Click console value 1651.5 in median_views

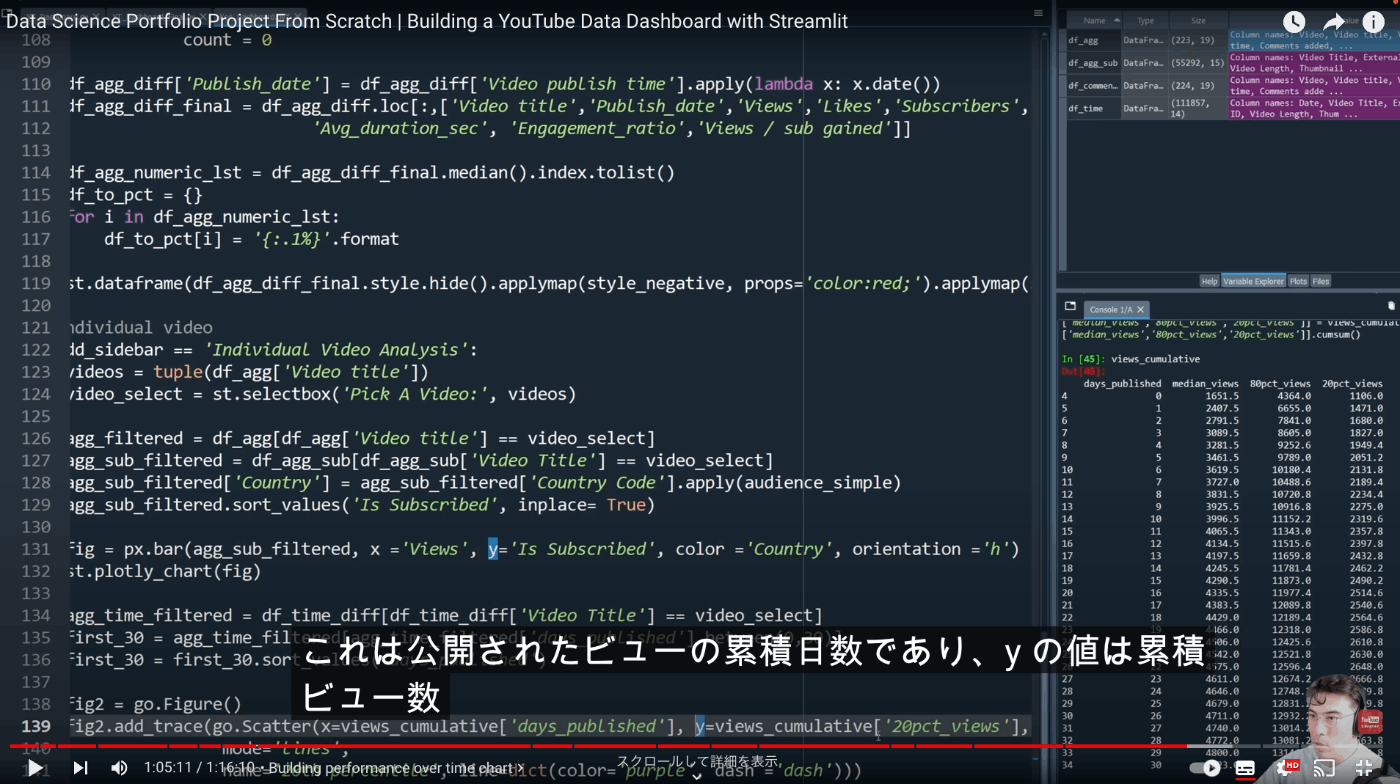coord(1222,396)
